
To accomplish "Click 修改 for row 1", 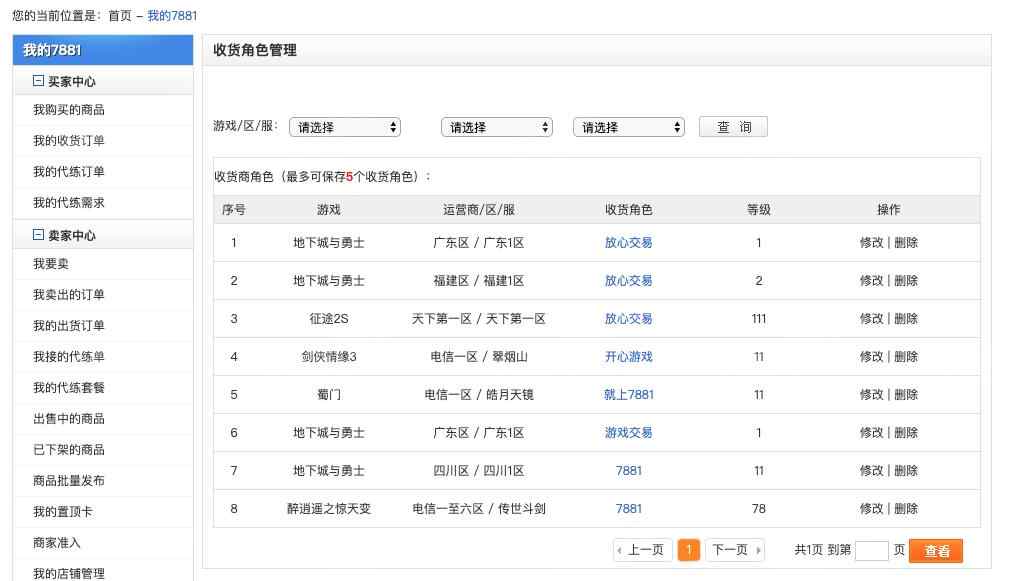I will click(x=871, y=243).
